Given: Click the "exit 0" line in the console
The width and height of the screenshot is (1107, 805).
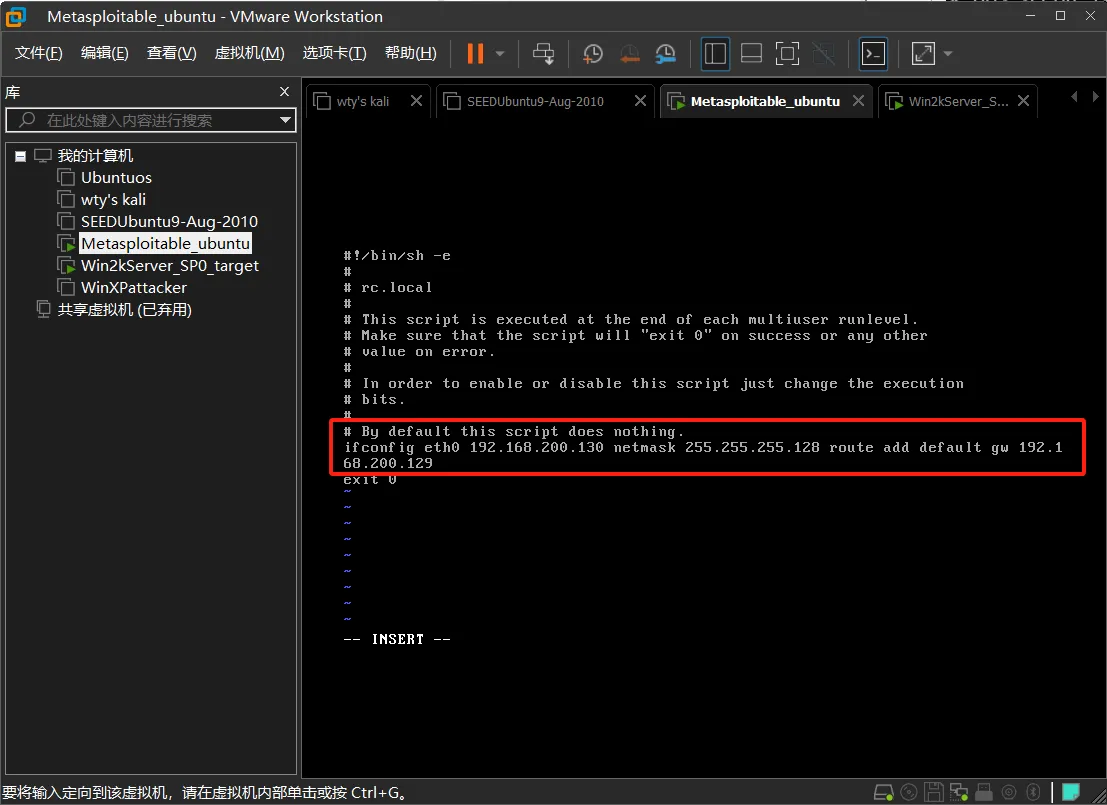Looking at the screenshot, I should tap(370, 479).
